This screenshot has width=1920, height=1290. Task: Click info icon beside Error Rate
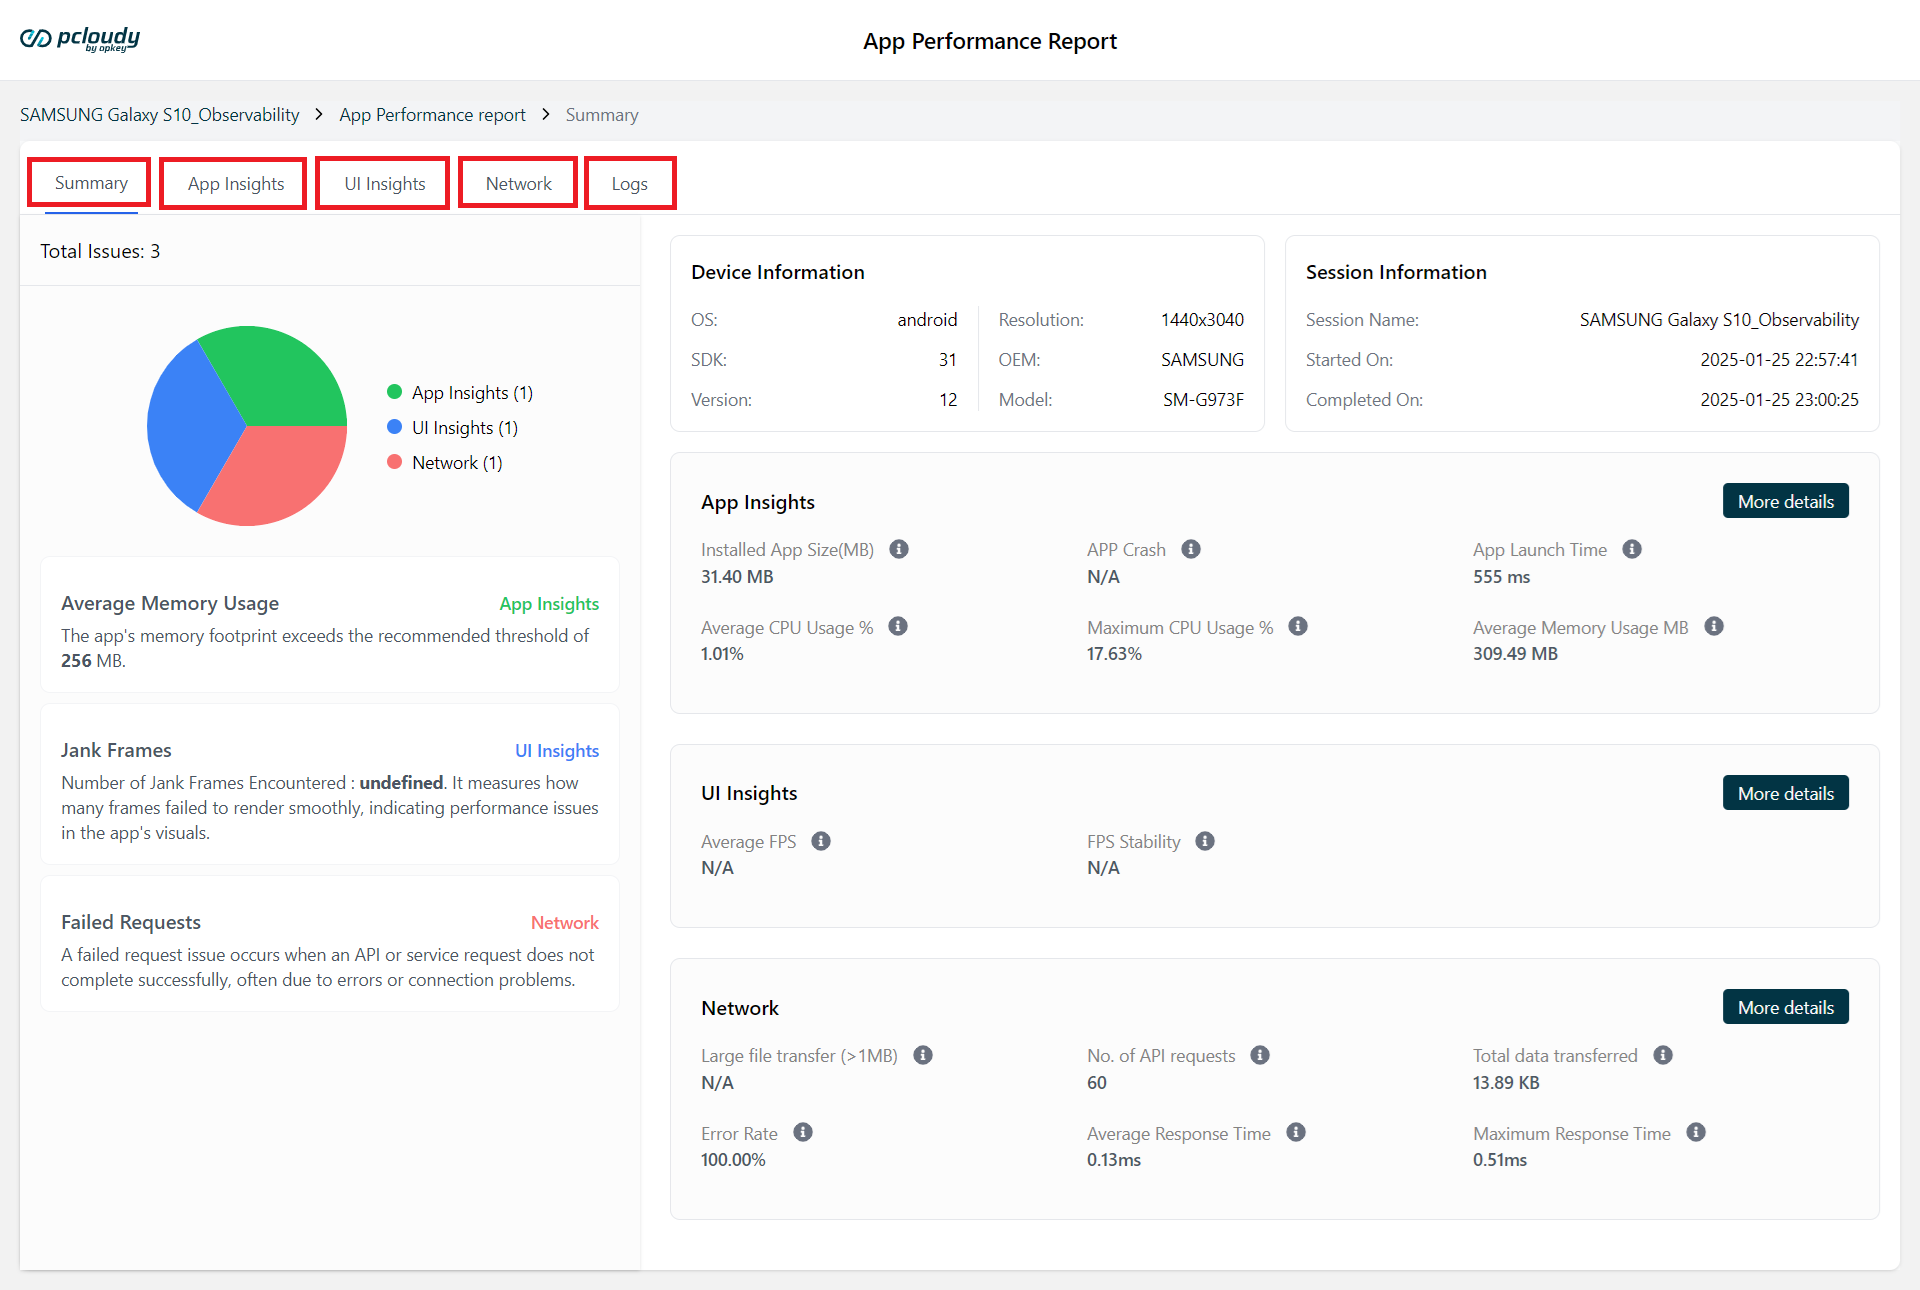803,1132
